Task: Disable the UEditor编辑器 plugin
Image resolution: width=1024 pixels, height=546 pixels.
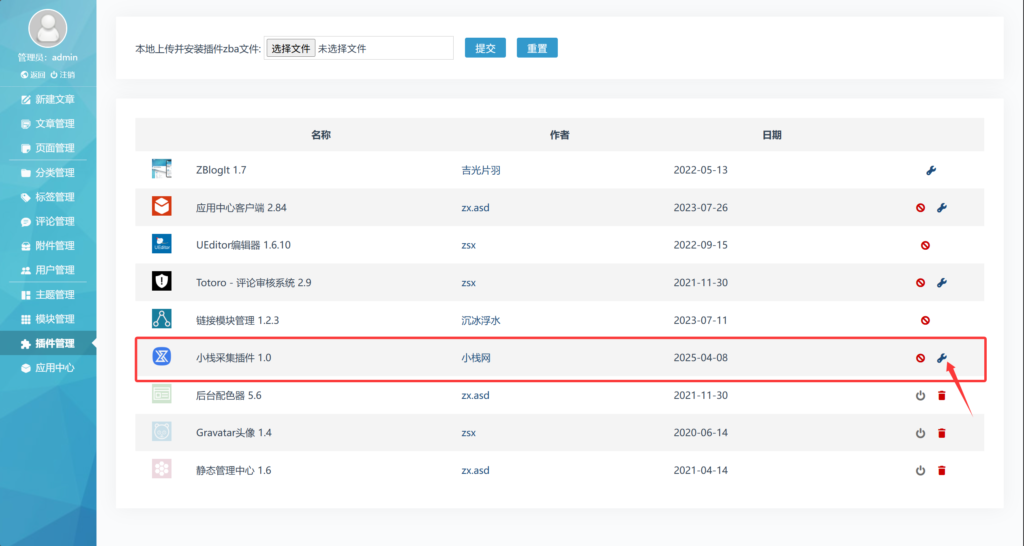Action: pyautogui.click(x=925, y=246)
